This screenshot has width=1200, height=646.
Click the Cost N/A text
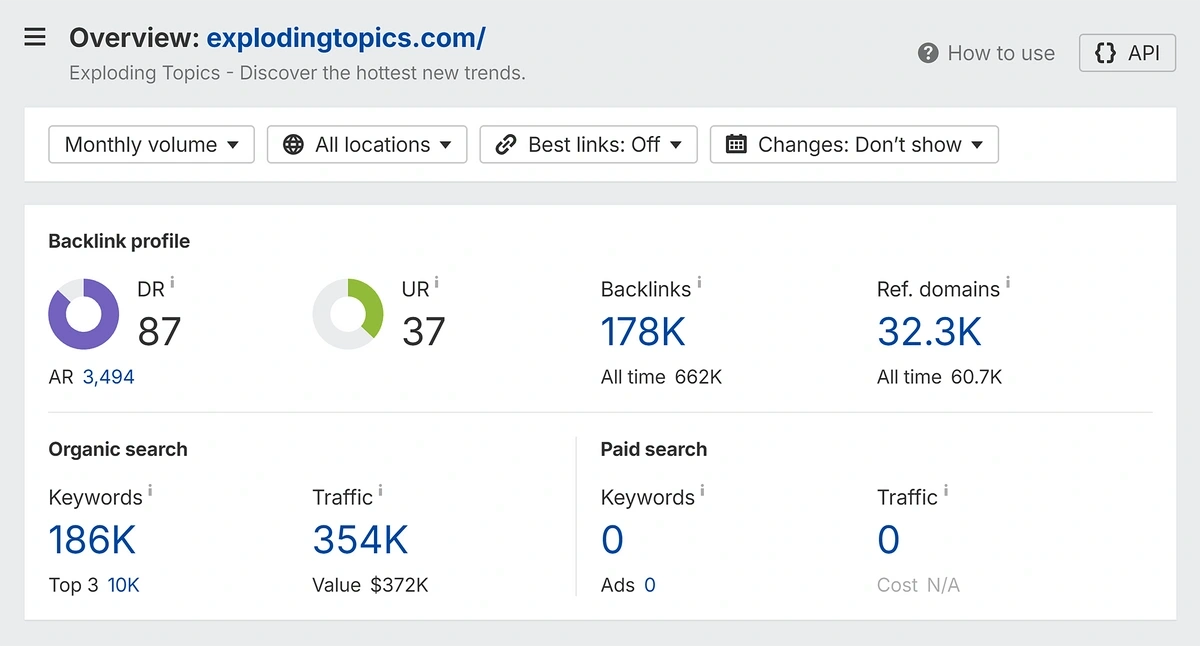tap(918, 585)
